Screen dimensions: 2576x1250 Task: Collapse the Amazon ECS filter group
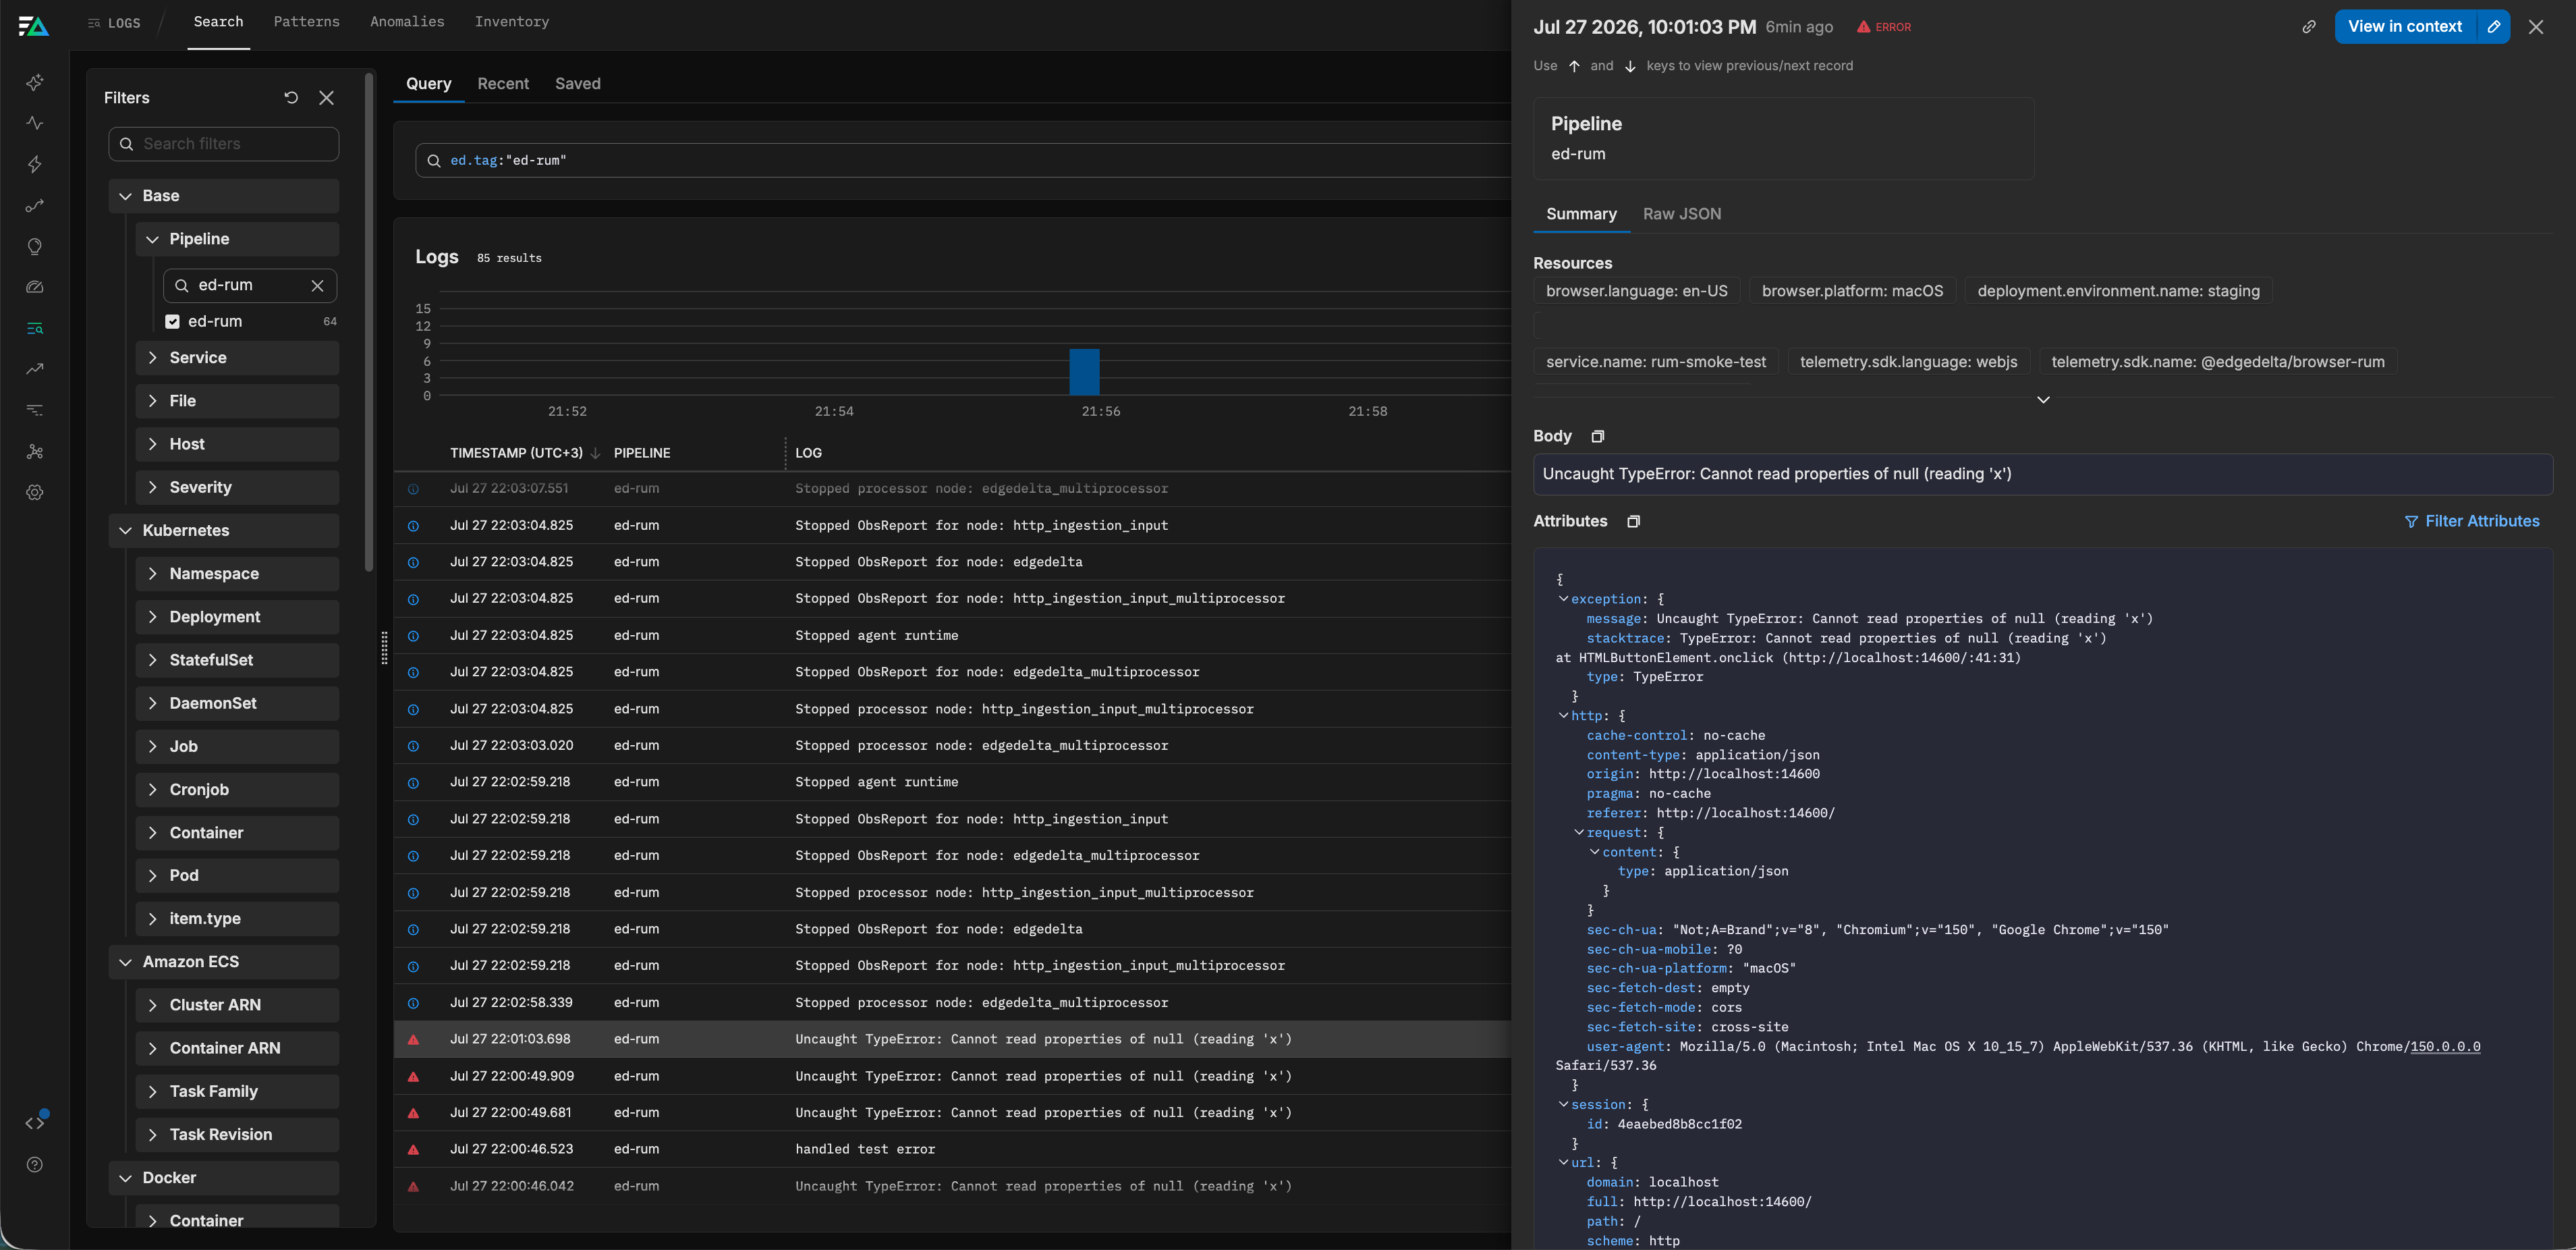[125, 962]
